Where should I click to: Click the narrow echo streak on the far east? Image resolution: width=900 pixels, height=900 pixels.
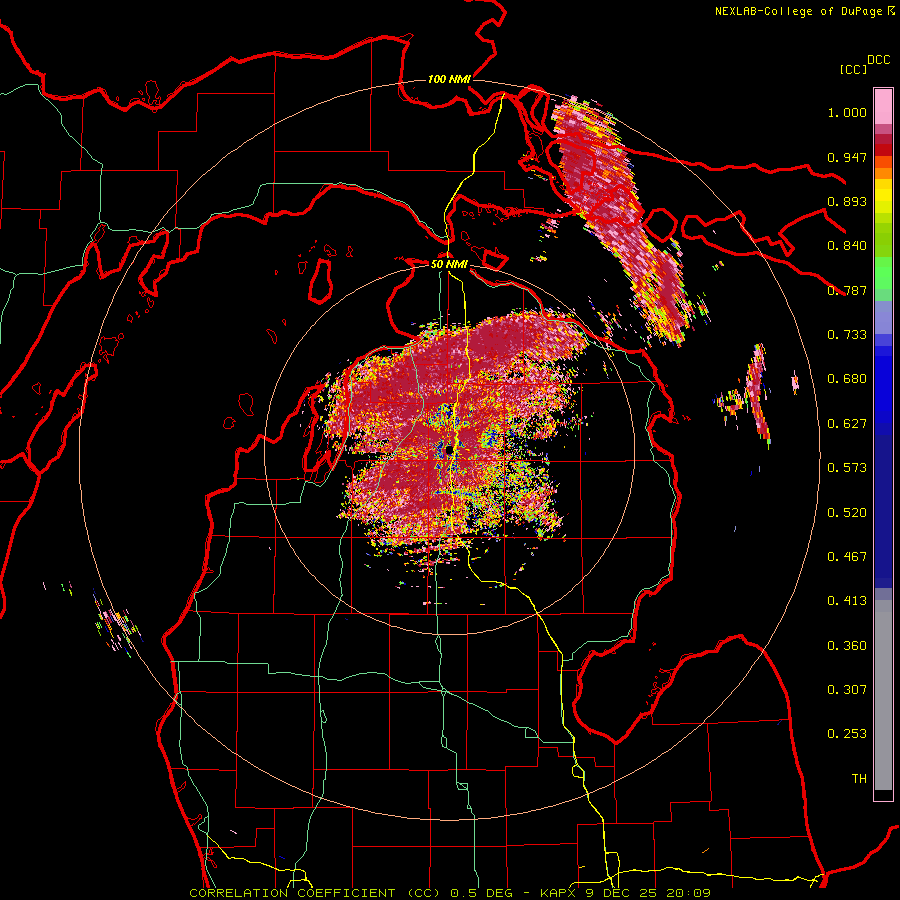[x=758, y=393]
